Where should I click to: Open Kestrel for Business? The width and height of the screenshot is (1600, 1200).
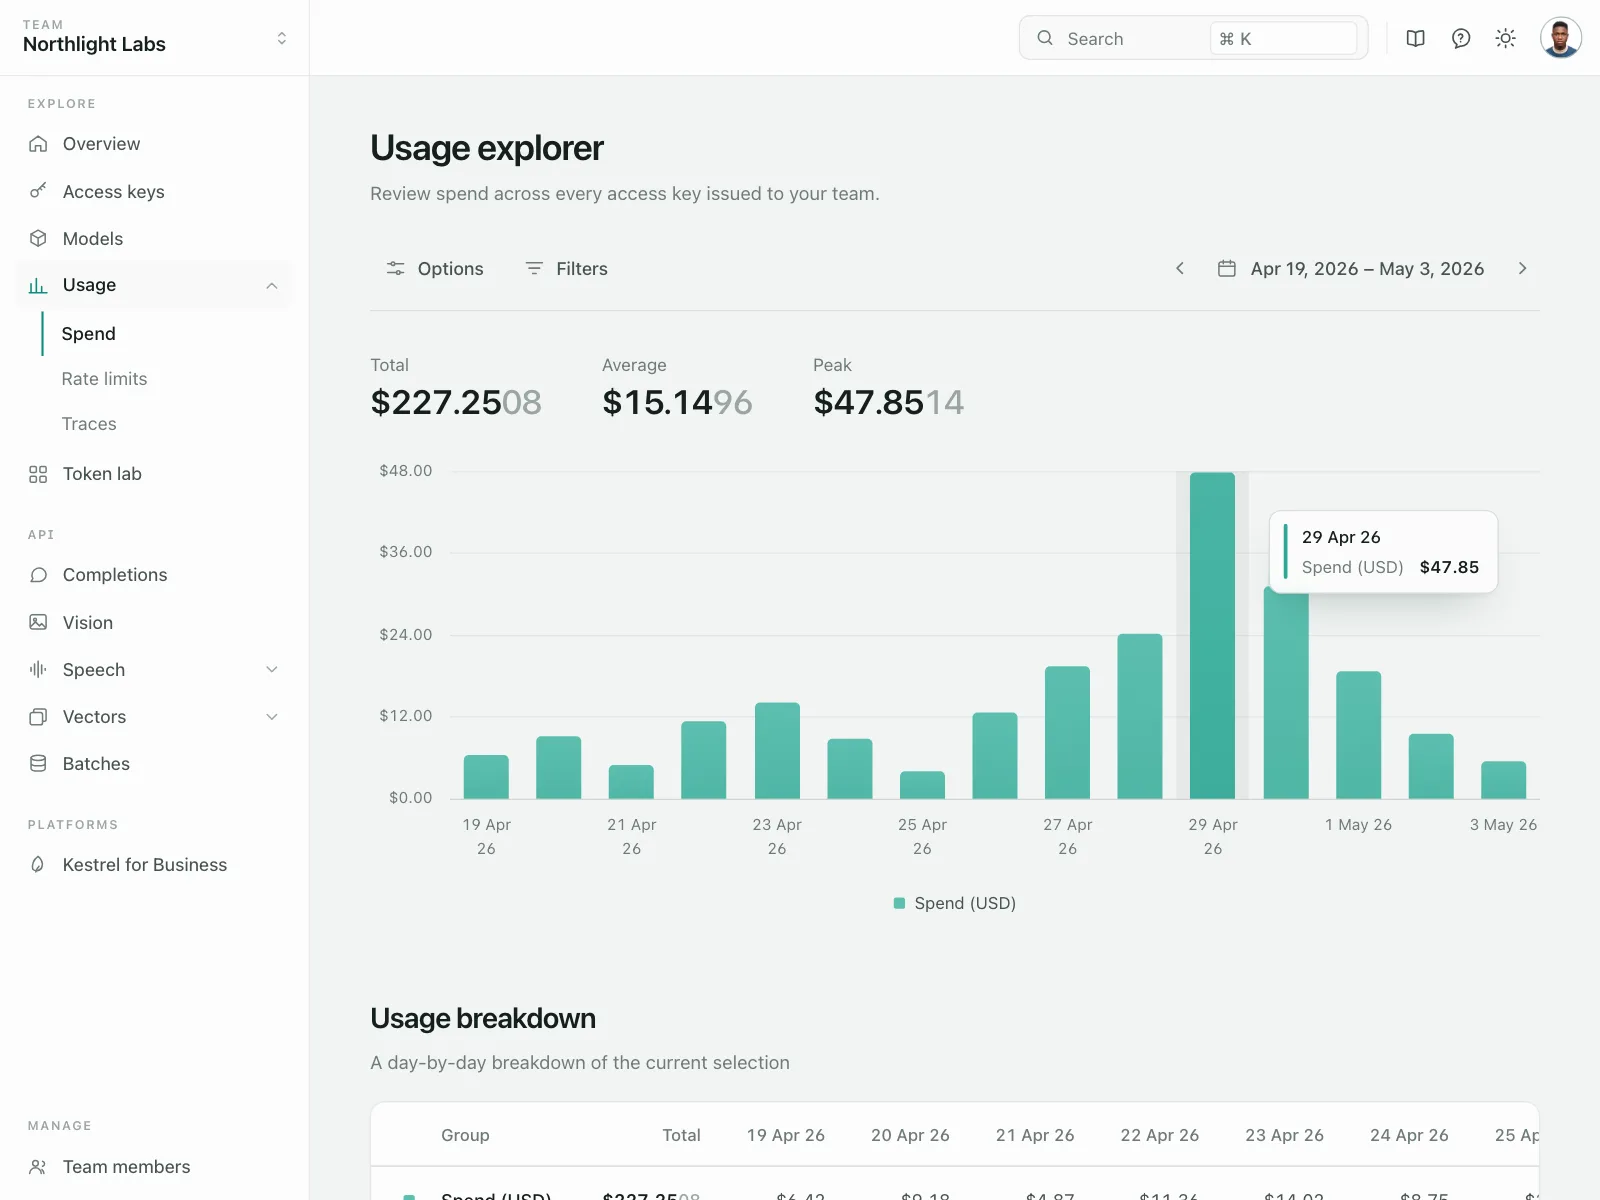coord(155,864)
